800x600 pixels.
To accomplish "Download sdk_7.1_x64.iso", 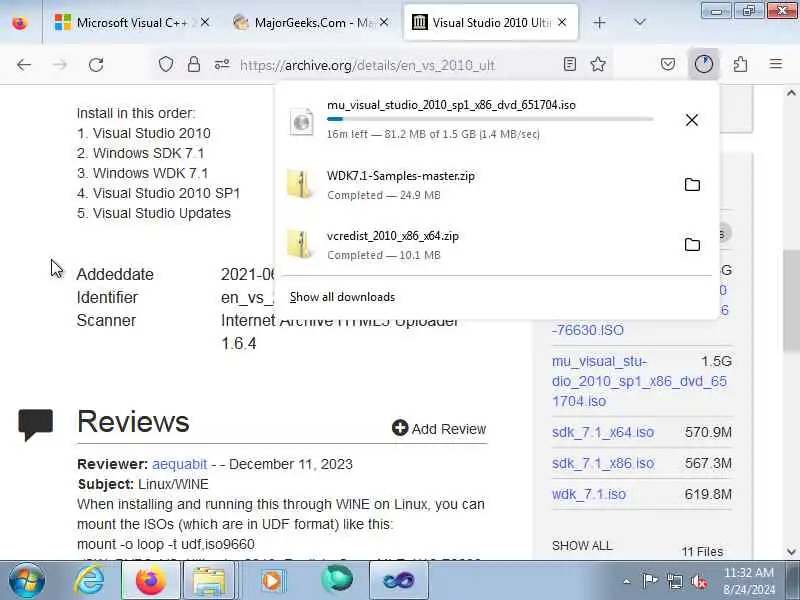I will tap(603, 432).
